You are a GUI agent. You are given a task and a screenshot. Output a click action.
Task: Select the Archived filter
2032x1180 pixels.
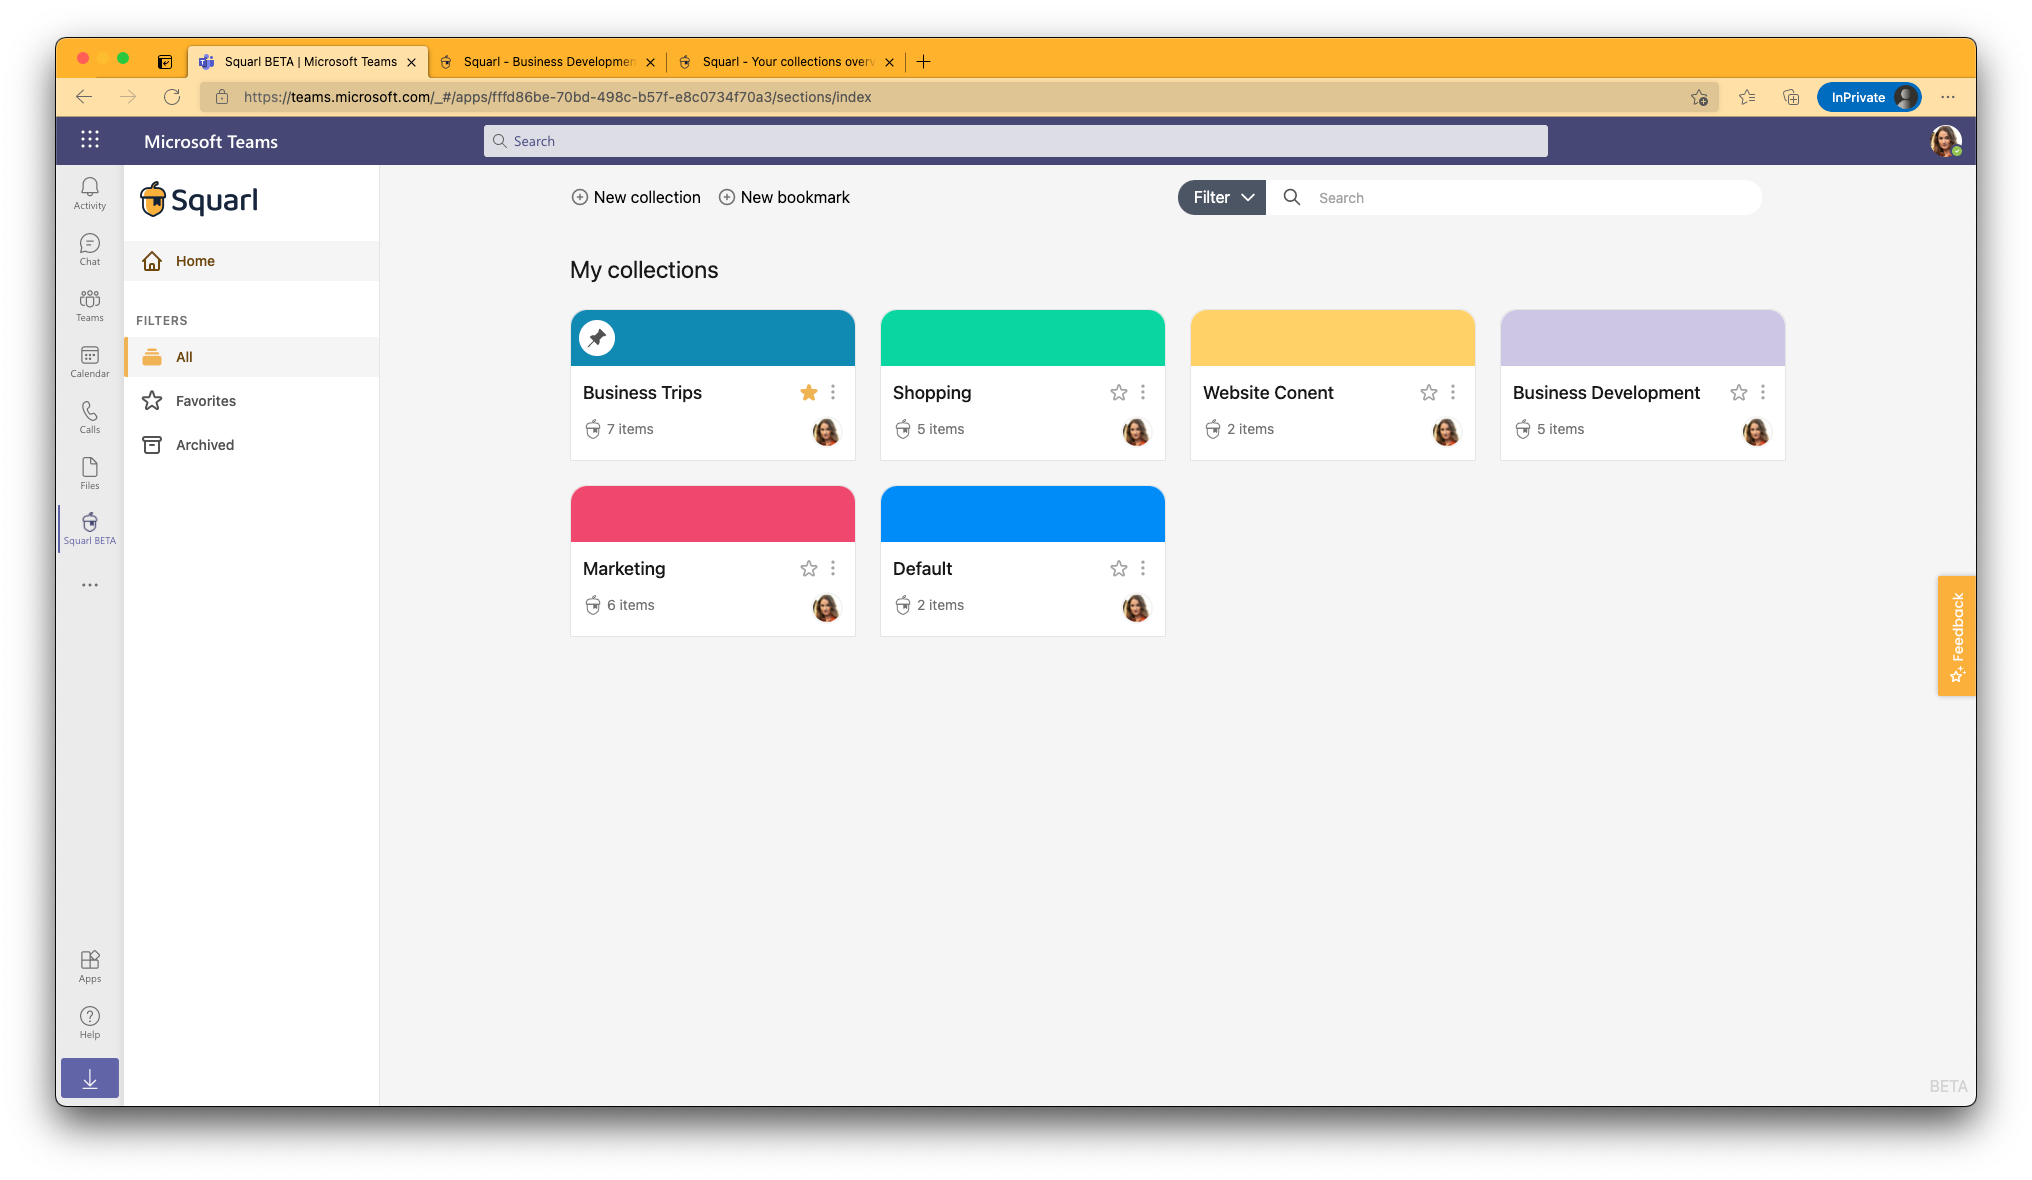pos(252,445)
